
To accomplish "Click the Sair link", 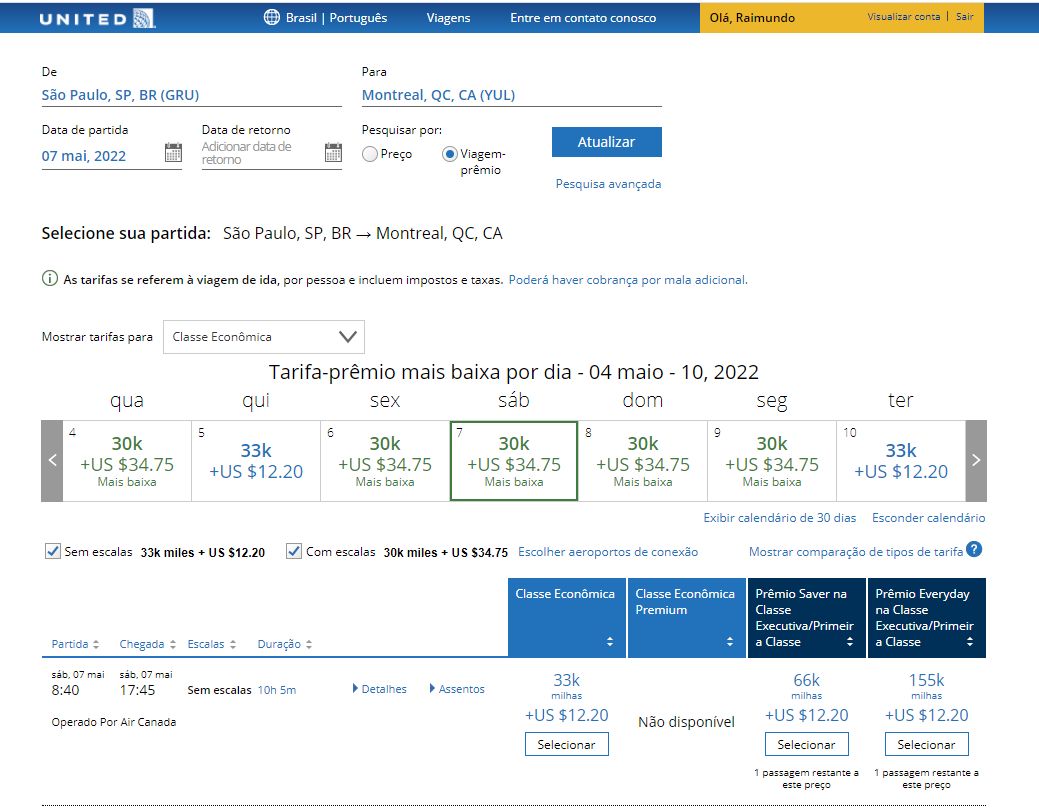I will pos(965,17).
